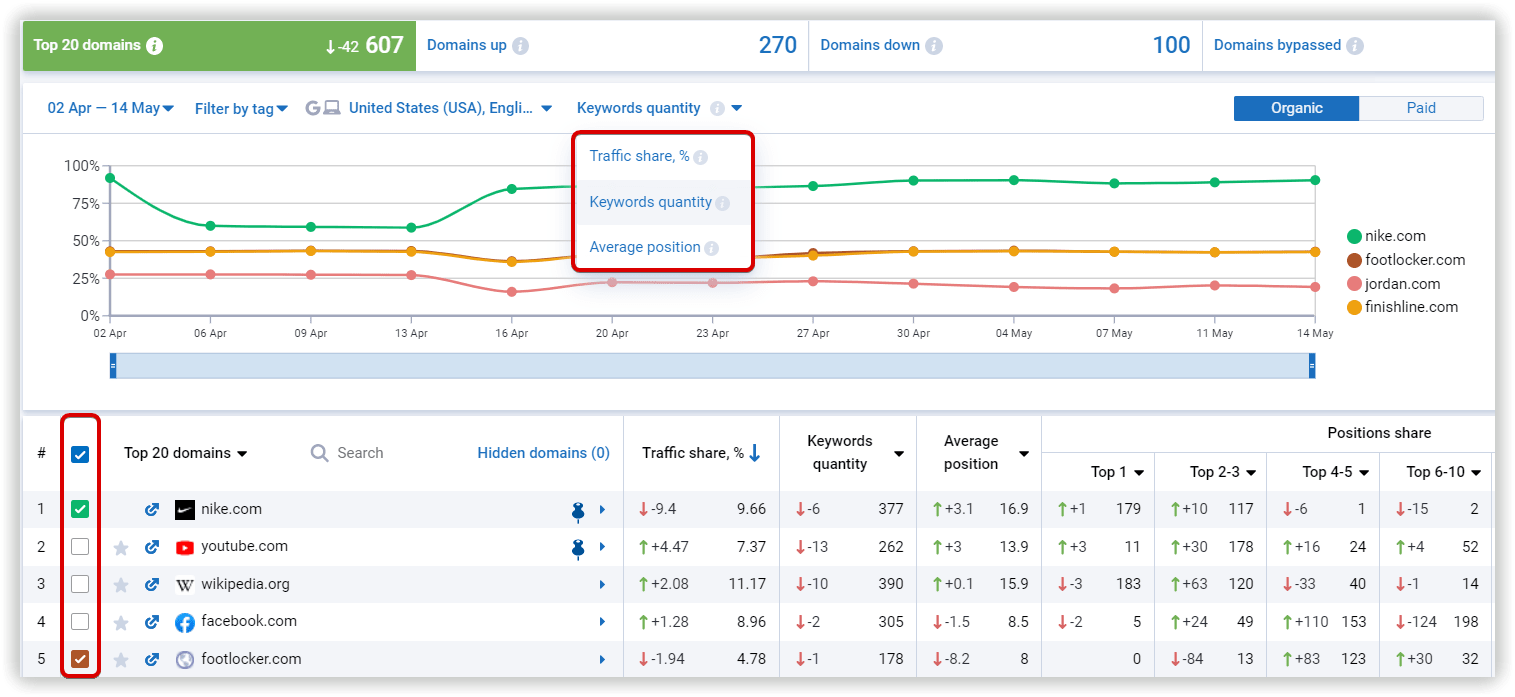This screenshot has width=1515, height=697.
Task: Open the youtube.com domain link
Action: coord(244,546)
